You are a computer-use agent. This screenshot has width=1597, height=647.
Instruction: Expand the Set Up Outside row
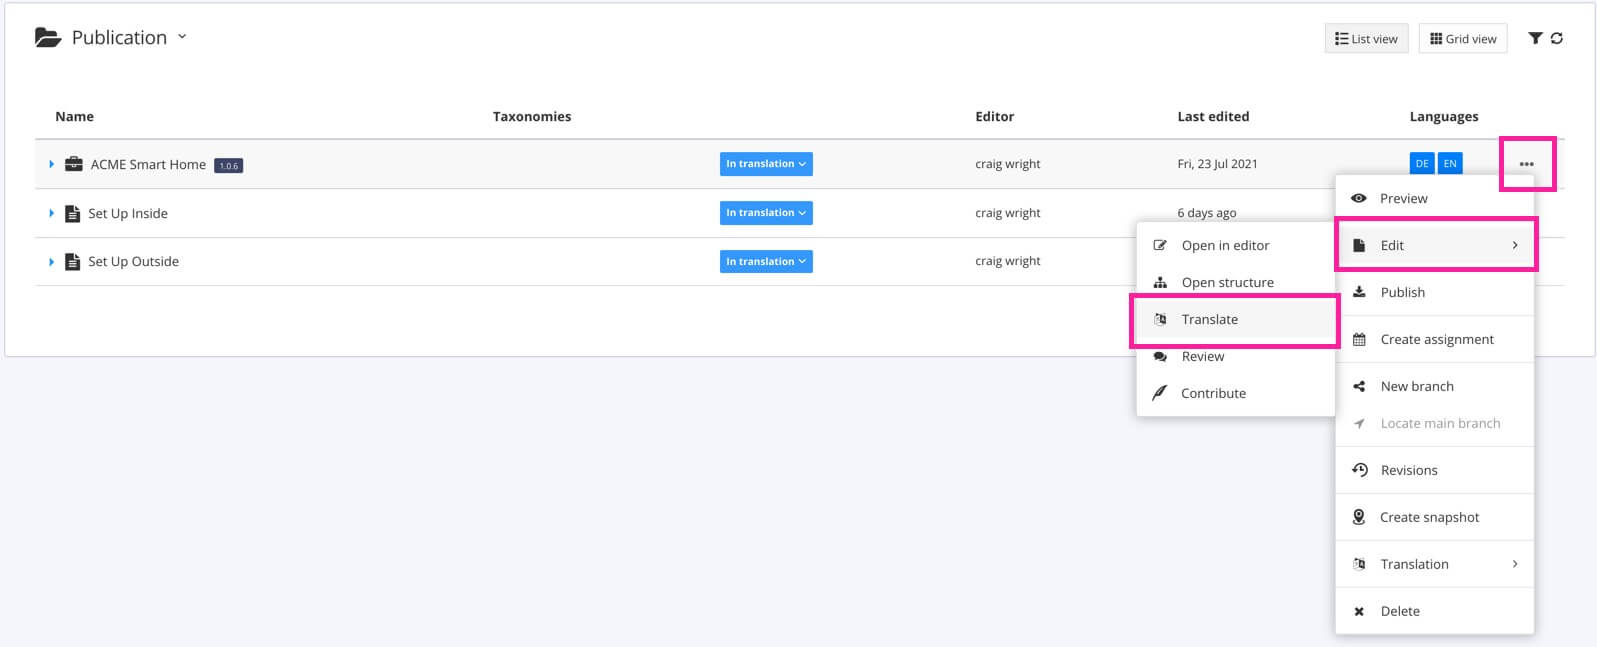tap(51, 262)
